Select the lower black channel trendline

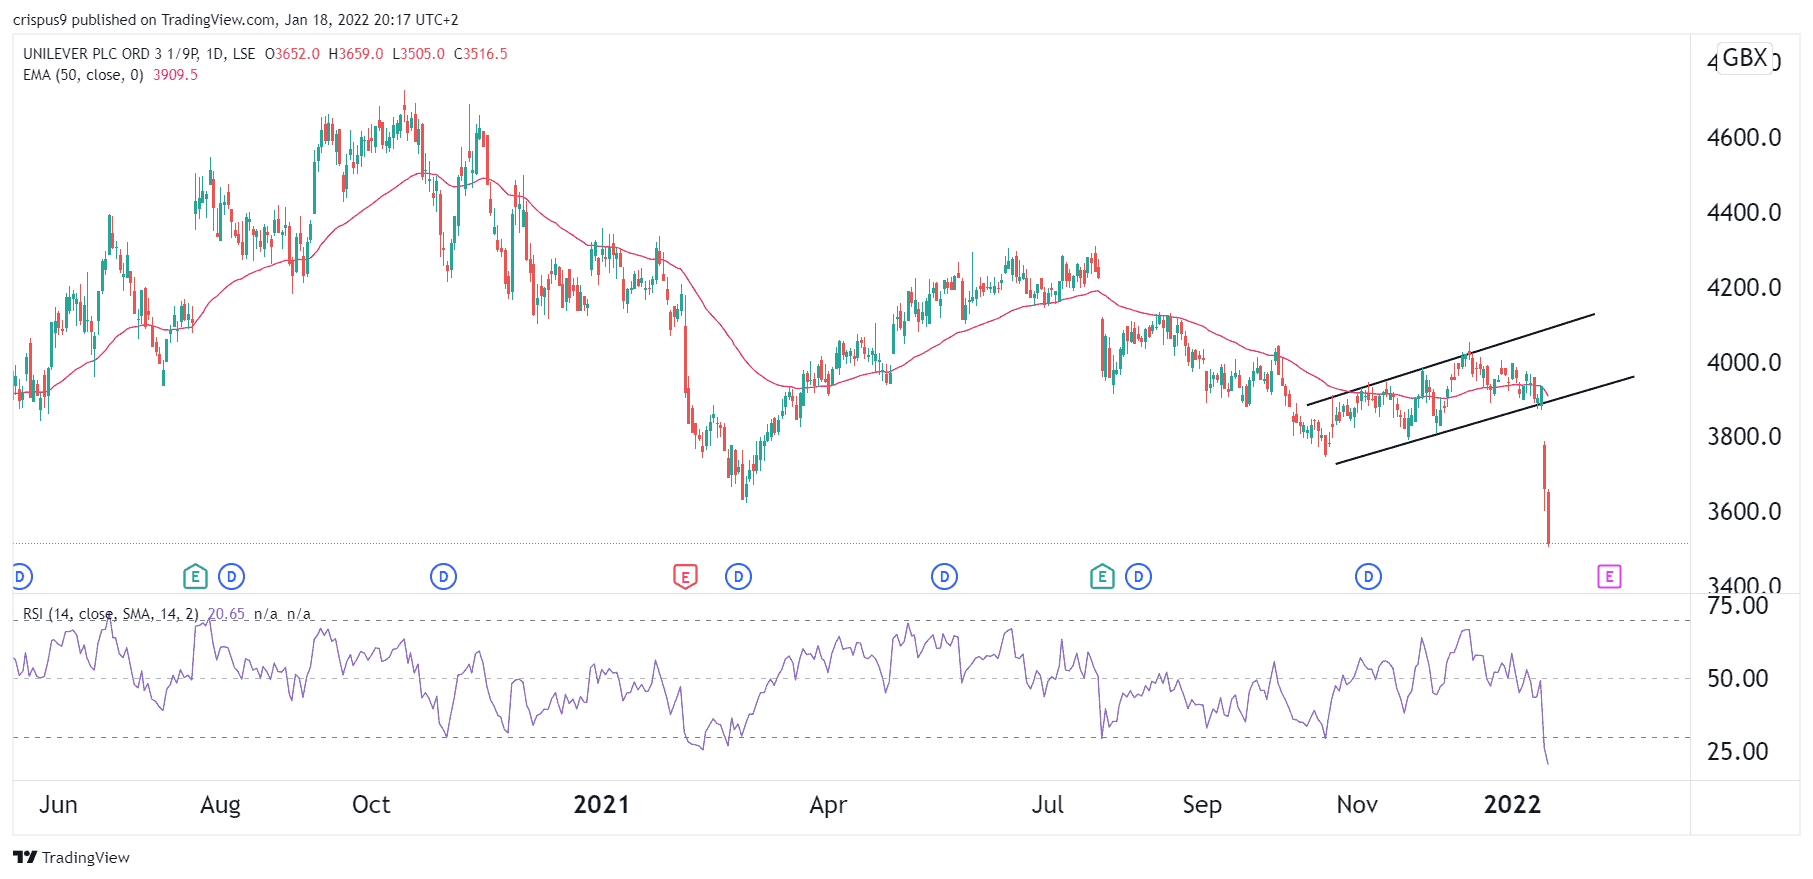point(1484,420)
